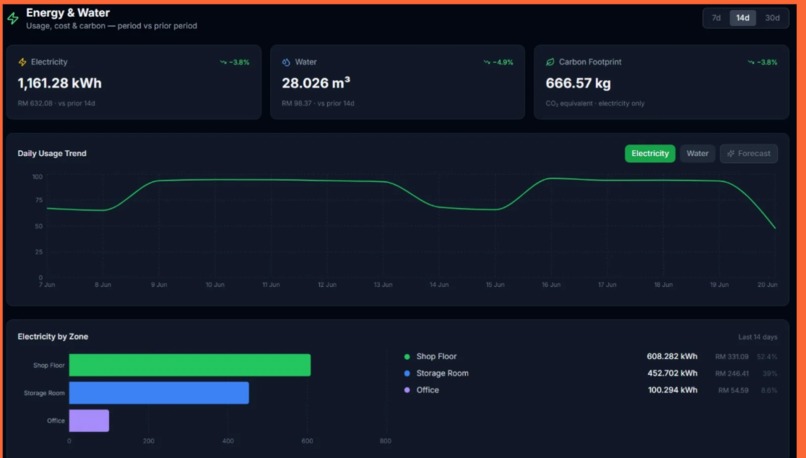Click the Electricity by Zone heading
Image resolution: width=806 pixels, height=458 pixels.
[x=53, y=337]
